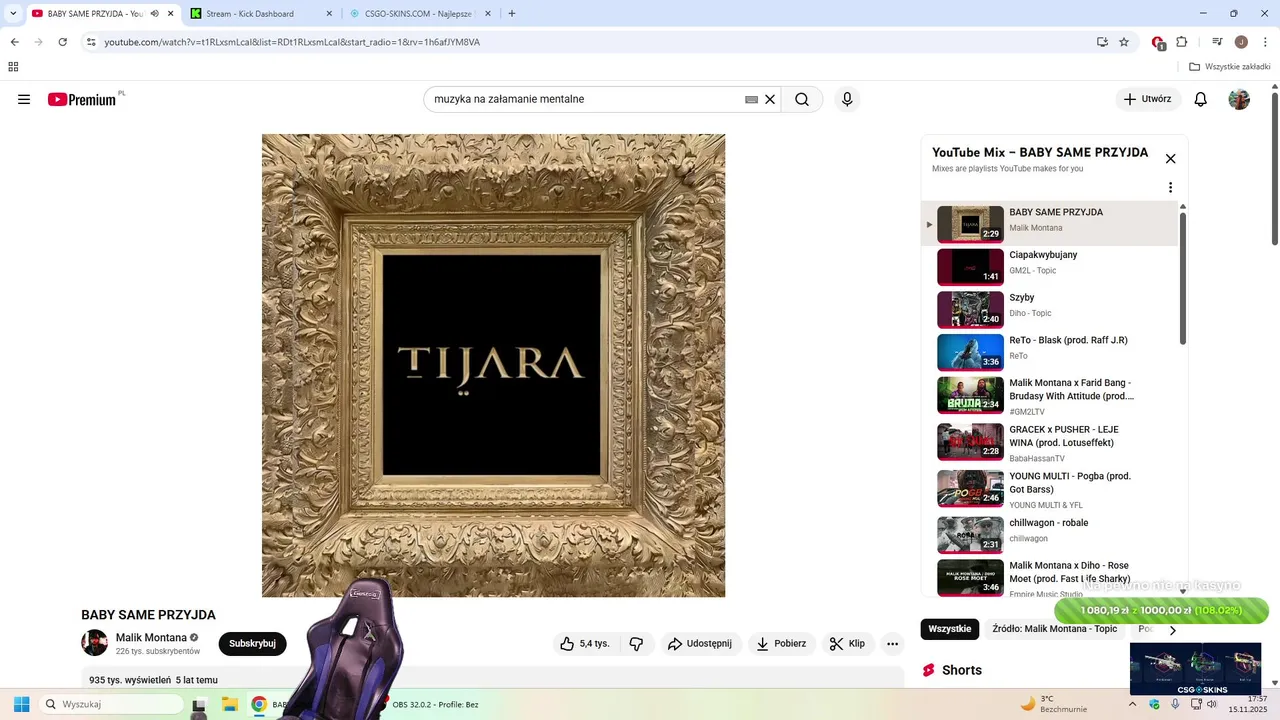Viewport: 1280px width, 720px height.
Task: Create a clip with Klip button
Action: pyautogui.click(x=847, y=644)
